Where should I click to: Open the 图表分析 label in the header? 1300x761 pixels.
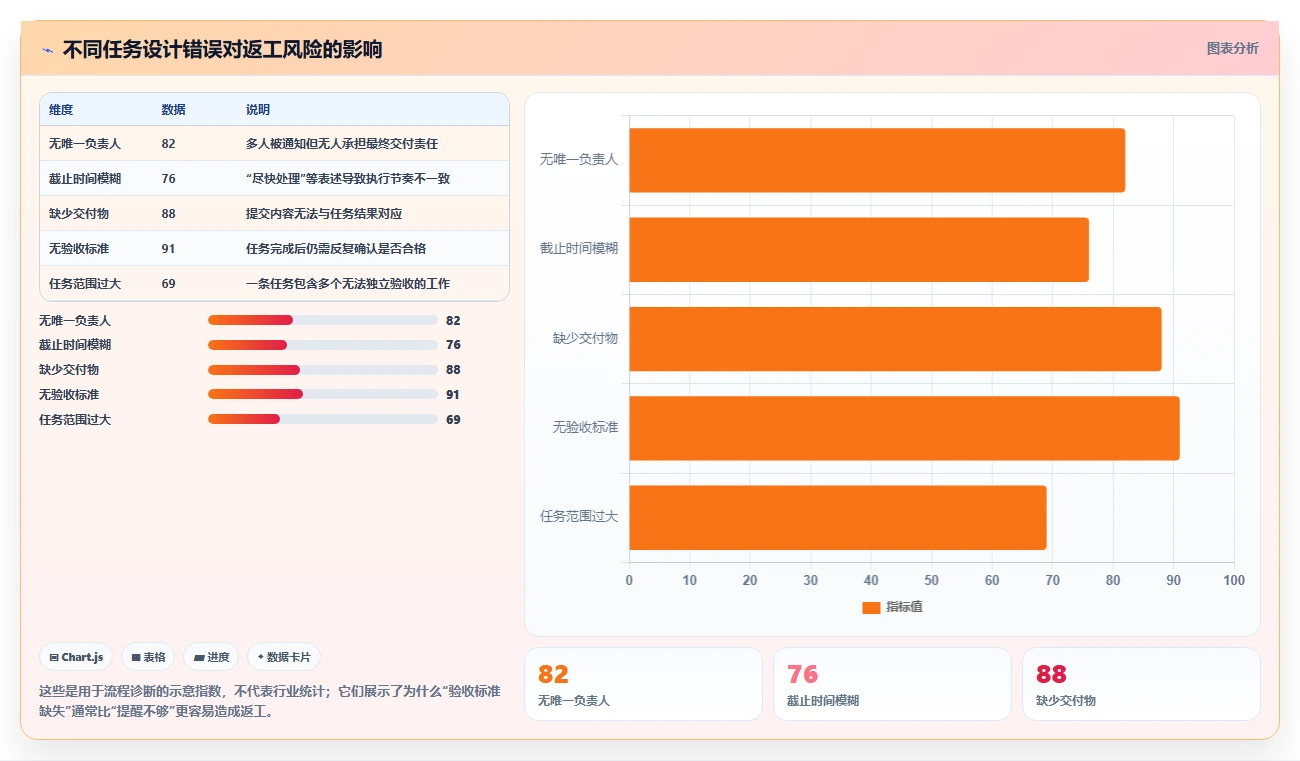[1232, 48]
